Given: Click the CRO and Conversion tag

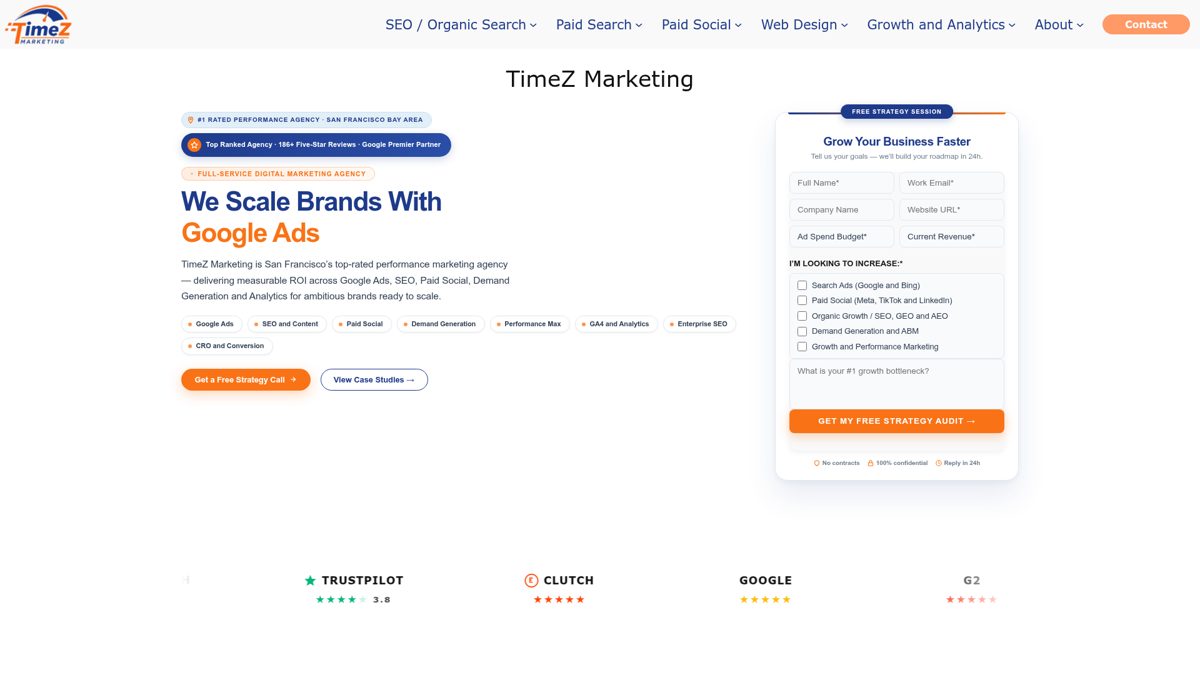Looking at the screenshot, I should [x=227, y=346].
